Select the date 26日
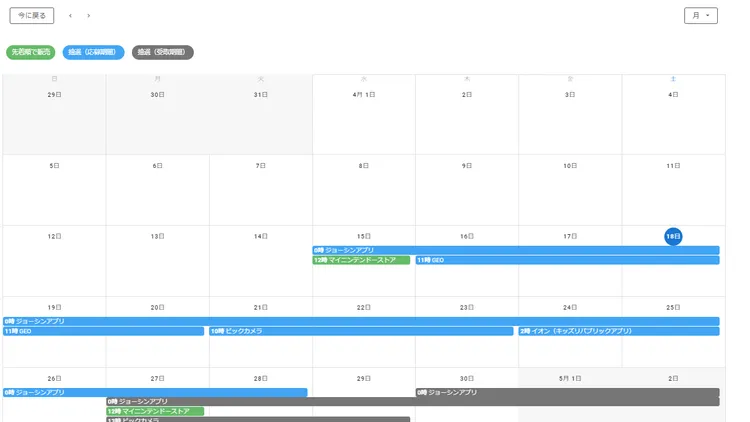The image size is (750, 422). [x=54, y=378]
